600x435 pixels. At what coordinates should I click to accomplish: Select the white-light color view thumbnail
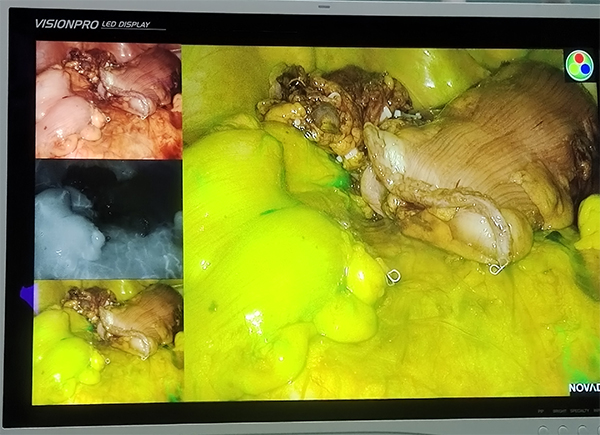(x=109, y=100)
